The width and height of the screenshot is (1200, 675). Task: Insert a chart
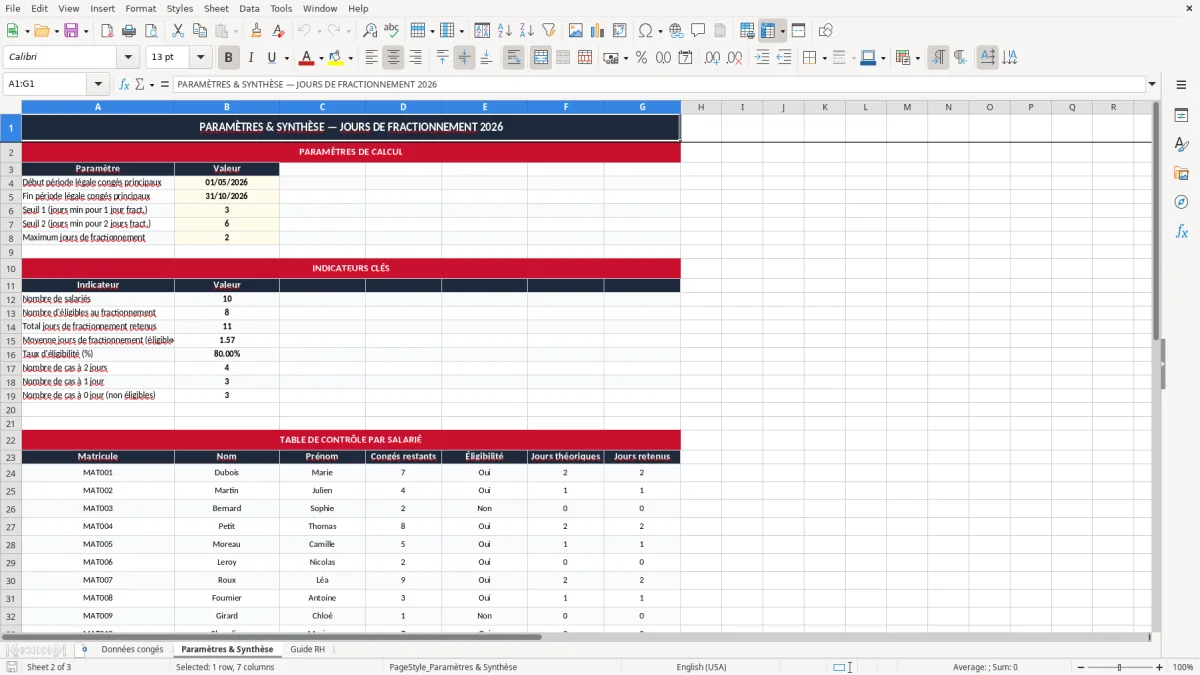point(598,31)
